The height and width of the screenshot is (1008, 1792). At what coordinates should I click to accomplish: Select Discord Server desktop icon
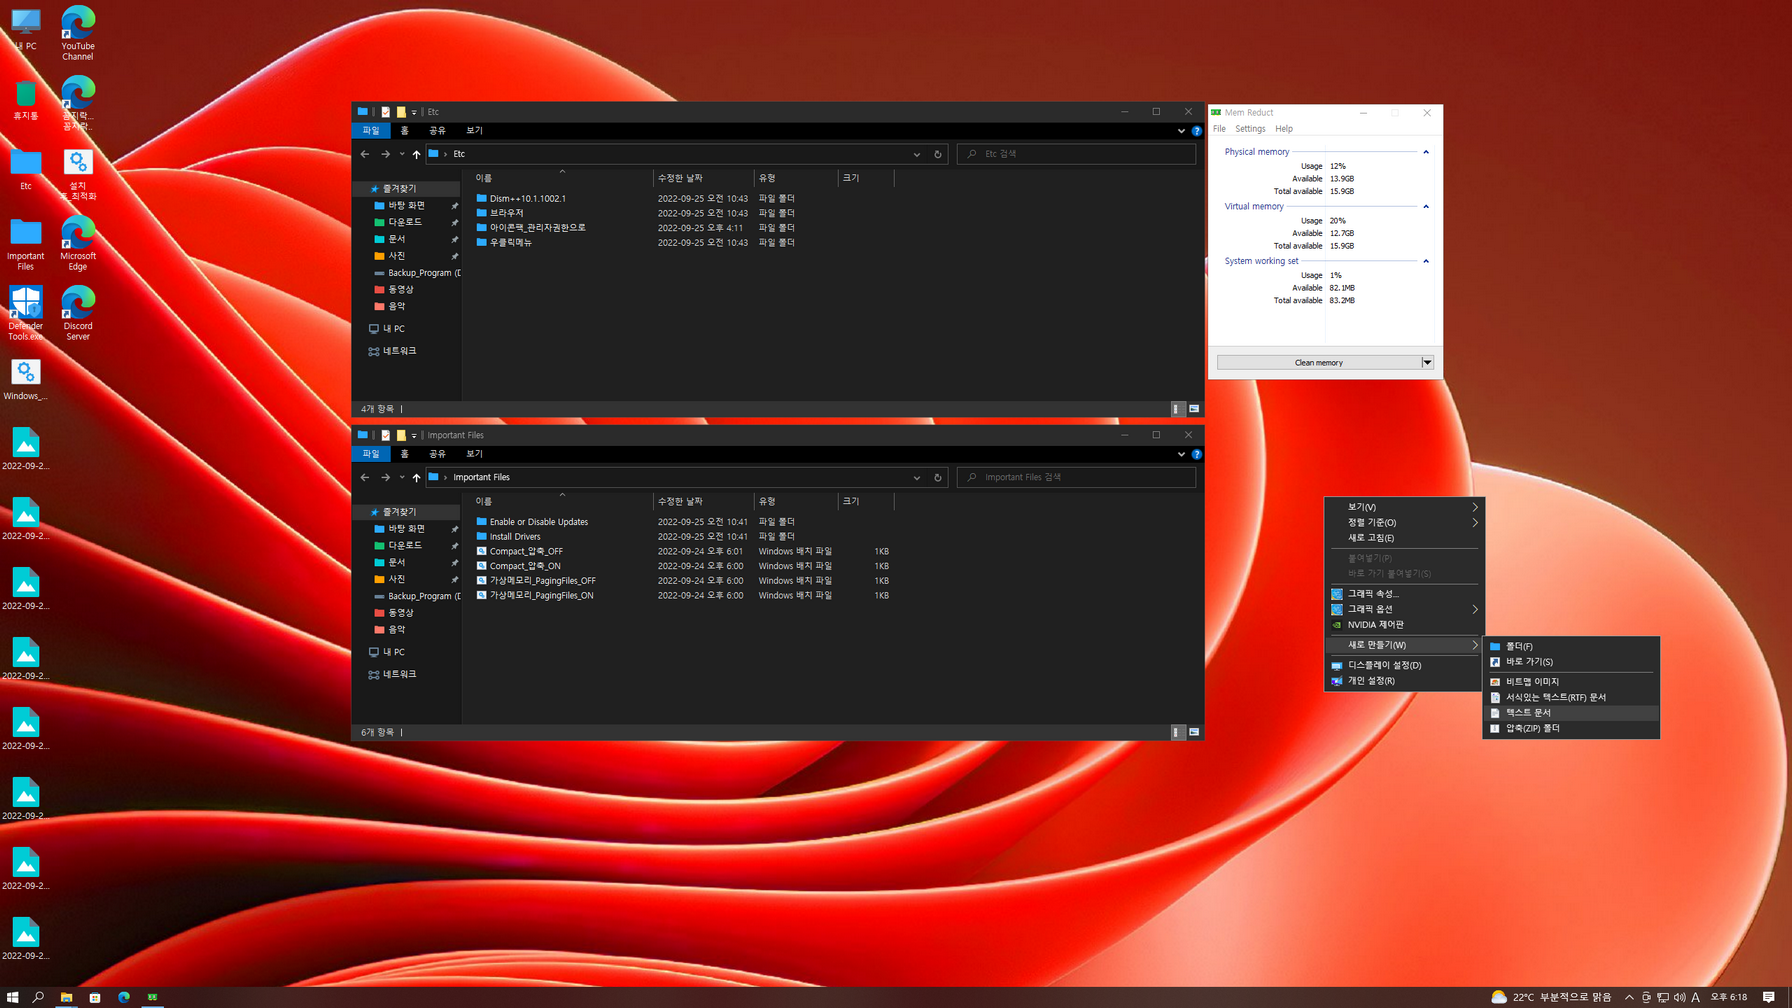(78, 312)
